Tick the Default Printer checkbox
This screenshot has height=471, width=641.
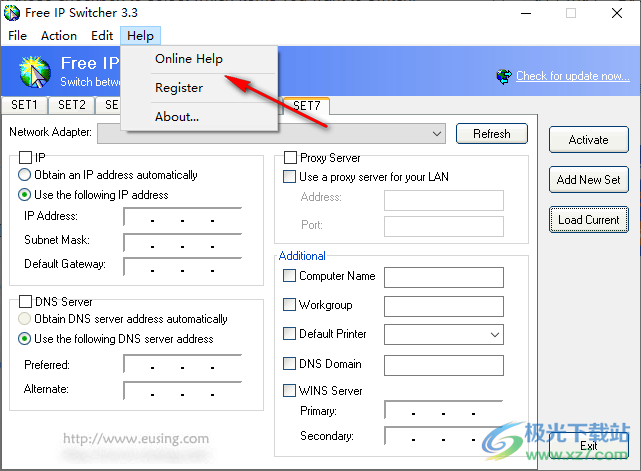[x=289, y=334]
